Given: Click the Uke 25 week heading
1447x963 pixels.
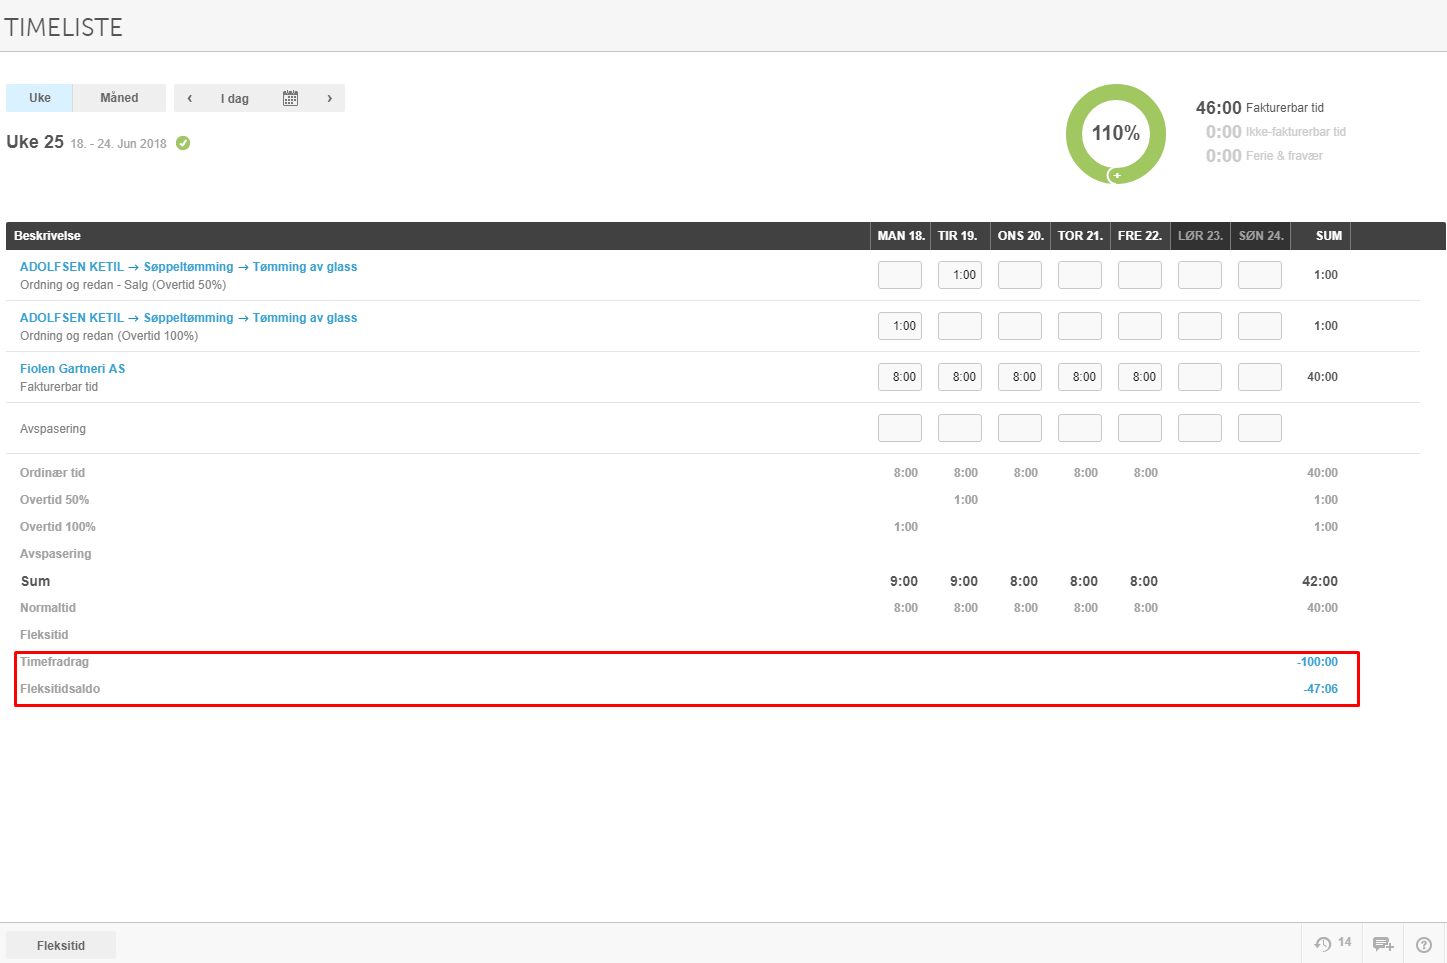Looking at the screenshot, I should (35, 142).
